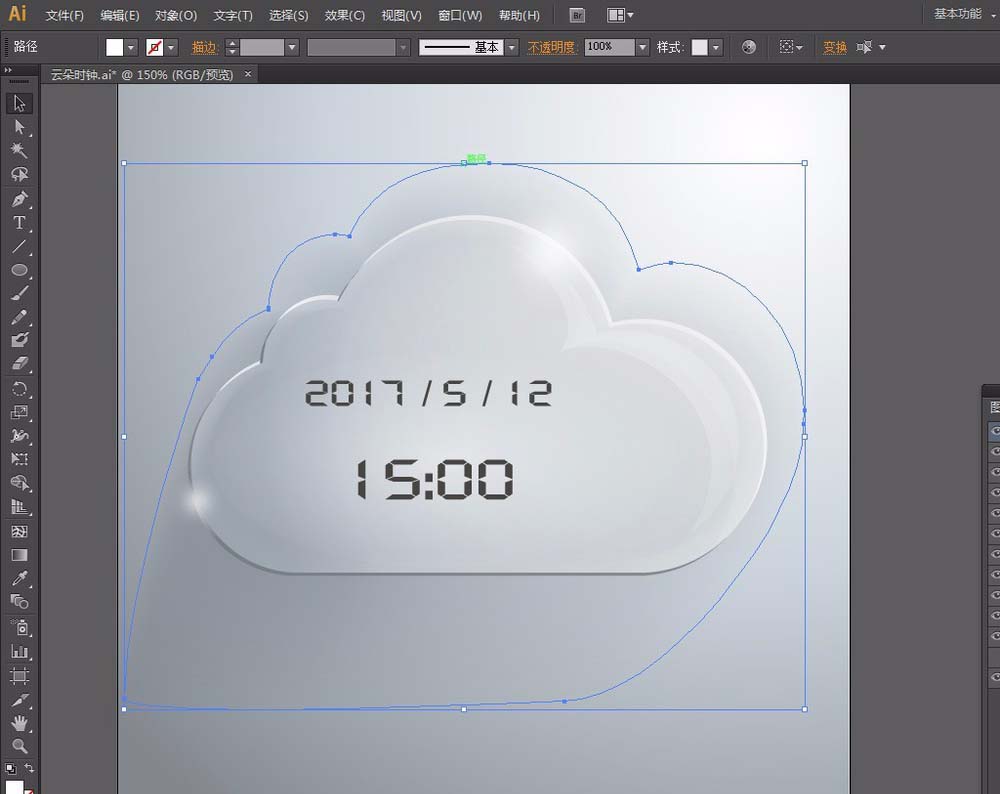Reset to default fill and stroke
Viewport: 1000px width, 794px height.
pyautogui.click(x=10, y=768)
